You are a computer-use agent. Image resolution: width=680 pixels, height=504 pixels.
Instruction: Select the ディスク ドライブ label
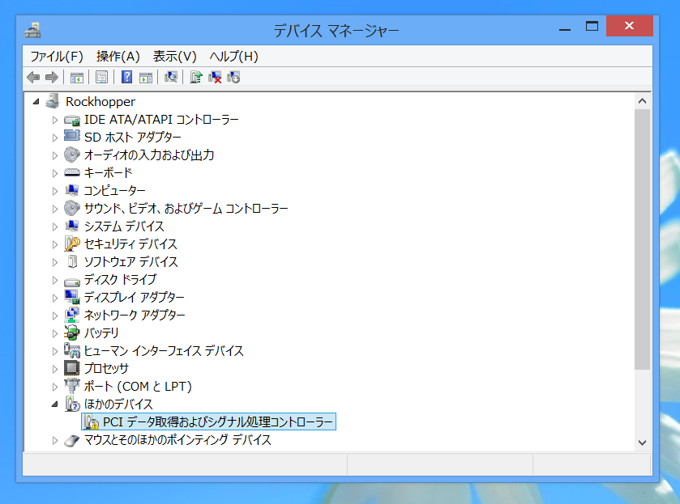[120, 279]
